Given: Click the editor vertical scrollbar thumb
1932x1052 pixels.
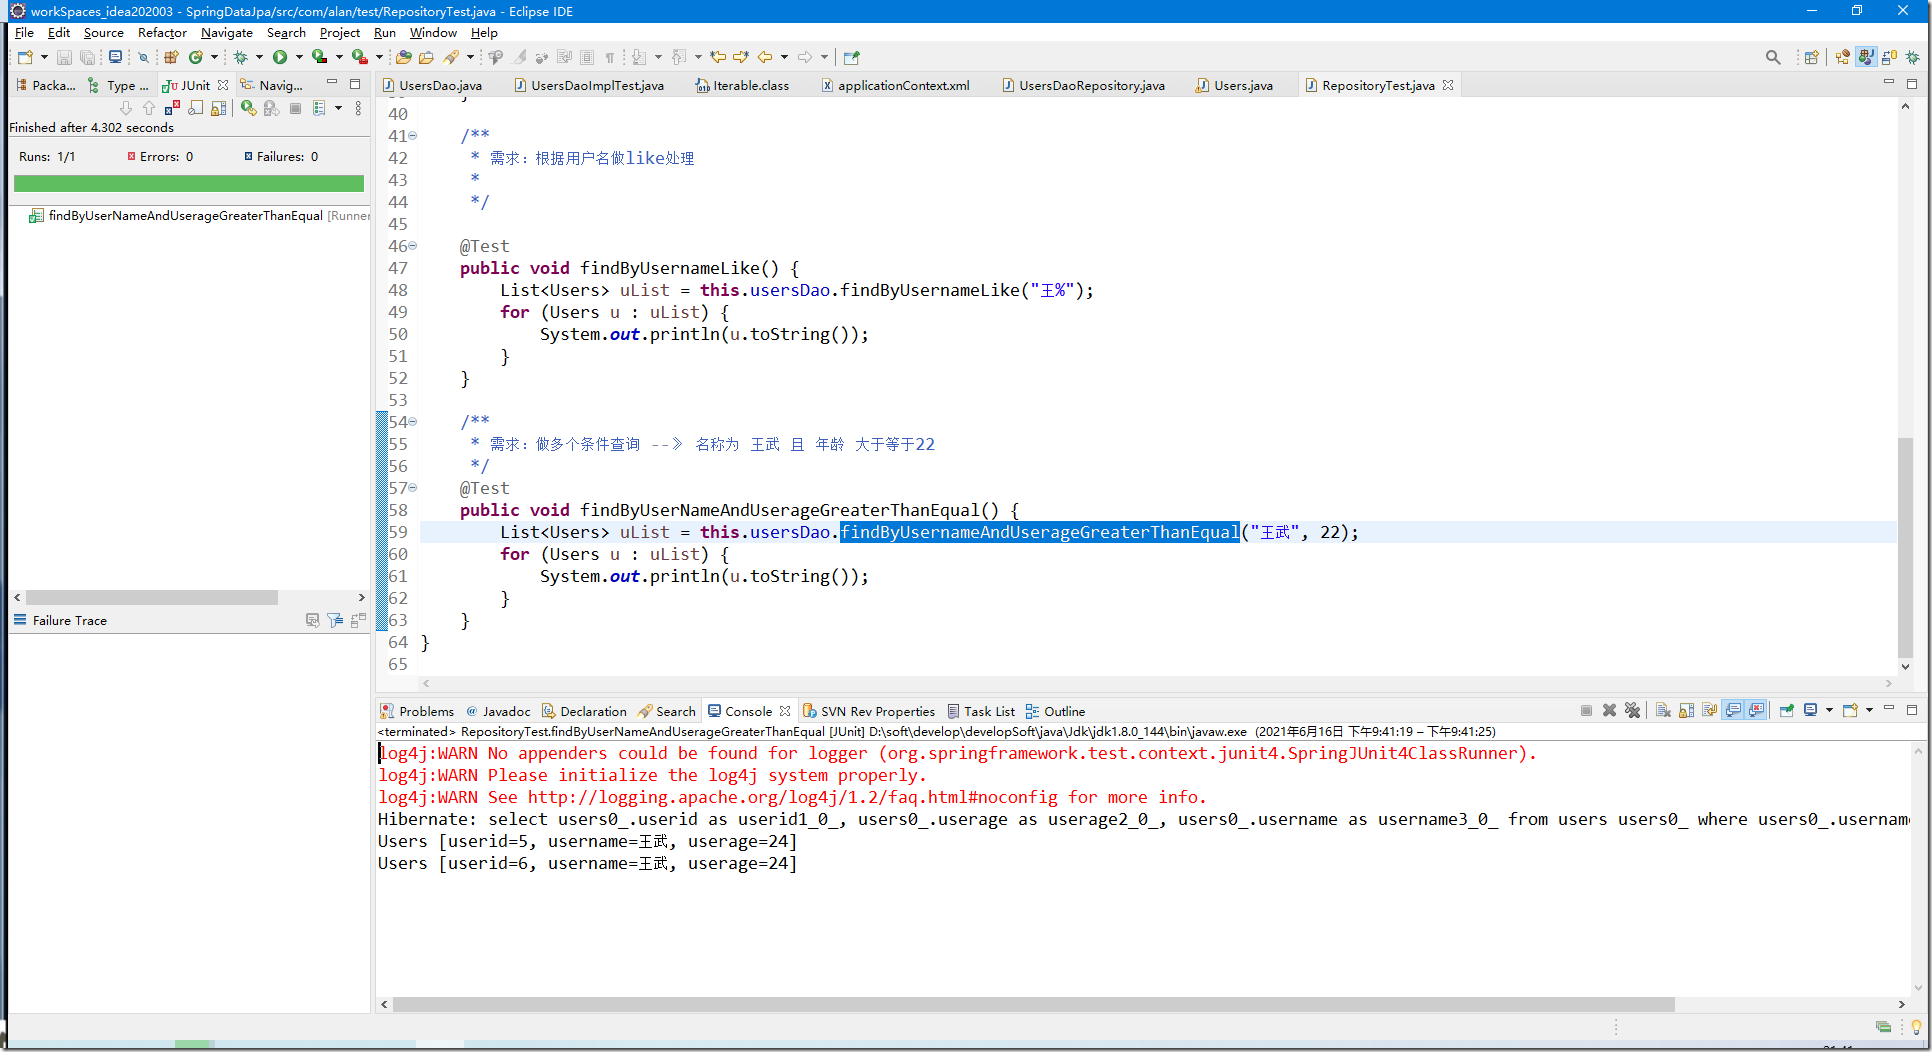Looking at the screenshot, I should (1905, 548).
